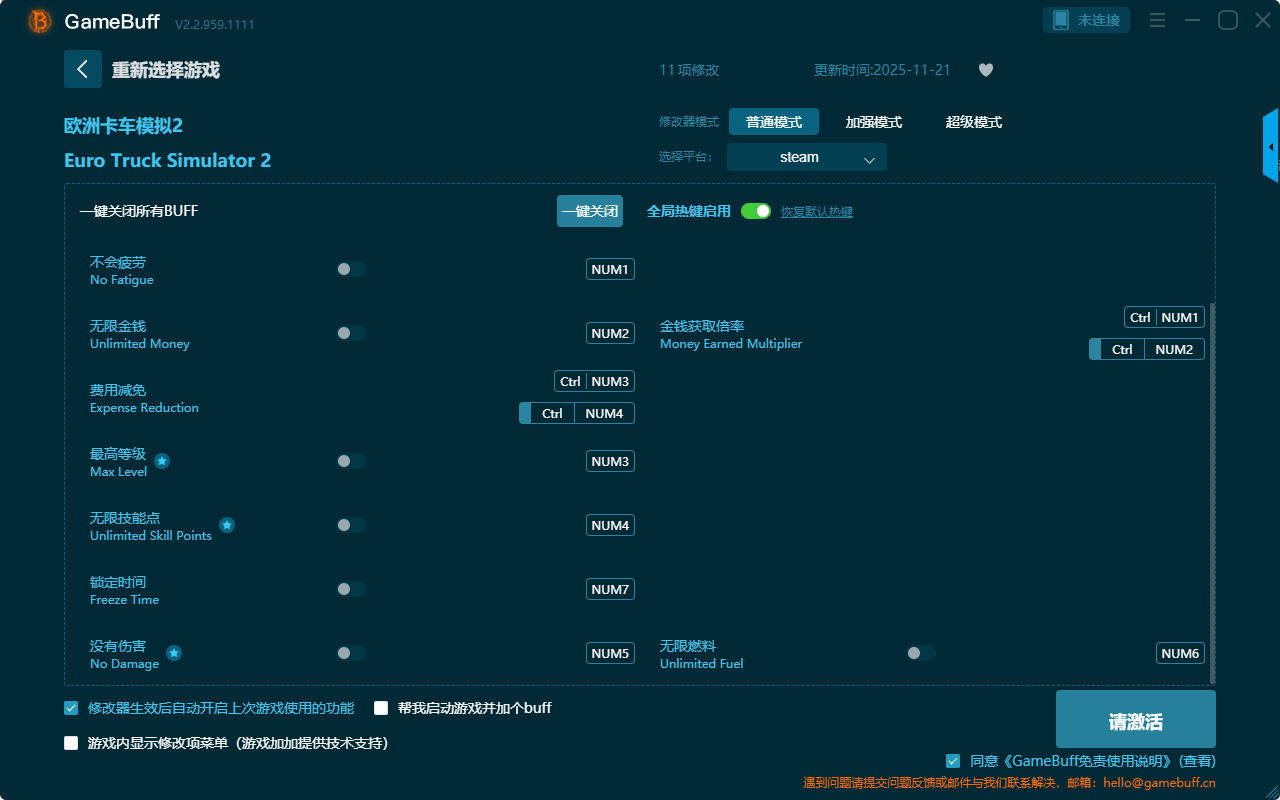This screenshot has height=800, width=1280.
Task: Check the in-game cheat menu display checkbox
Action: click(71, 743)
